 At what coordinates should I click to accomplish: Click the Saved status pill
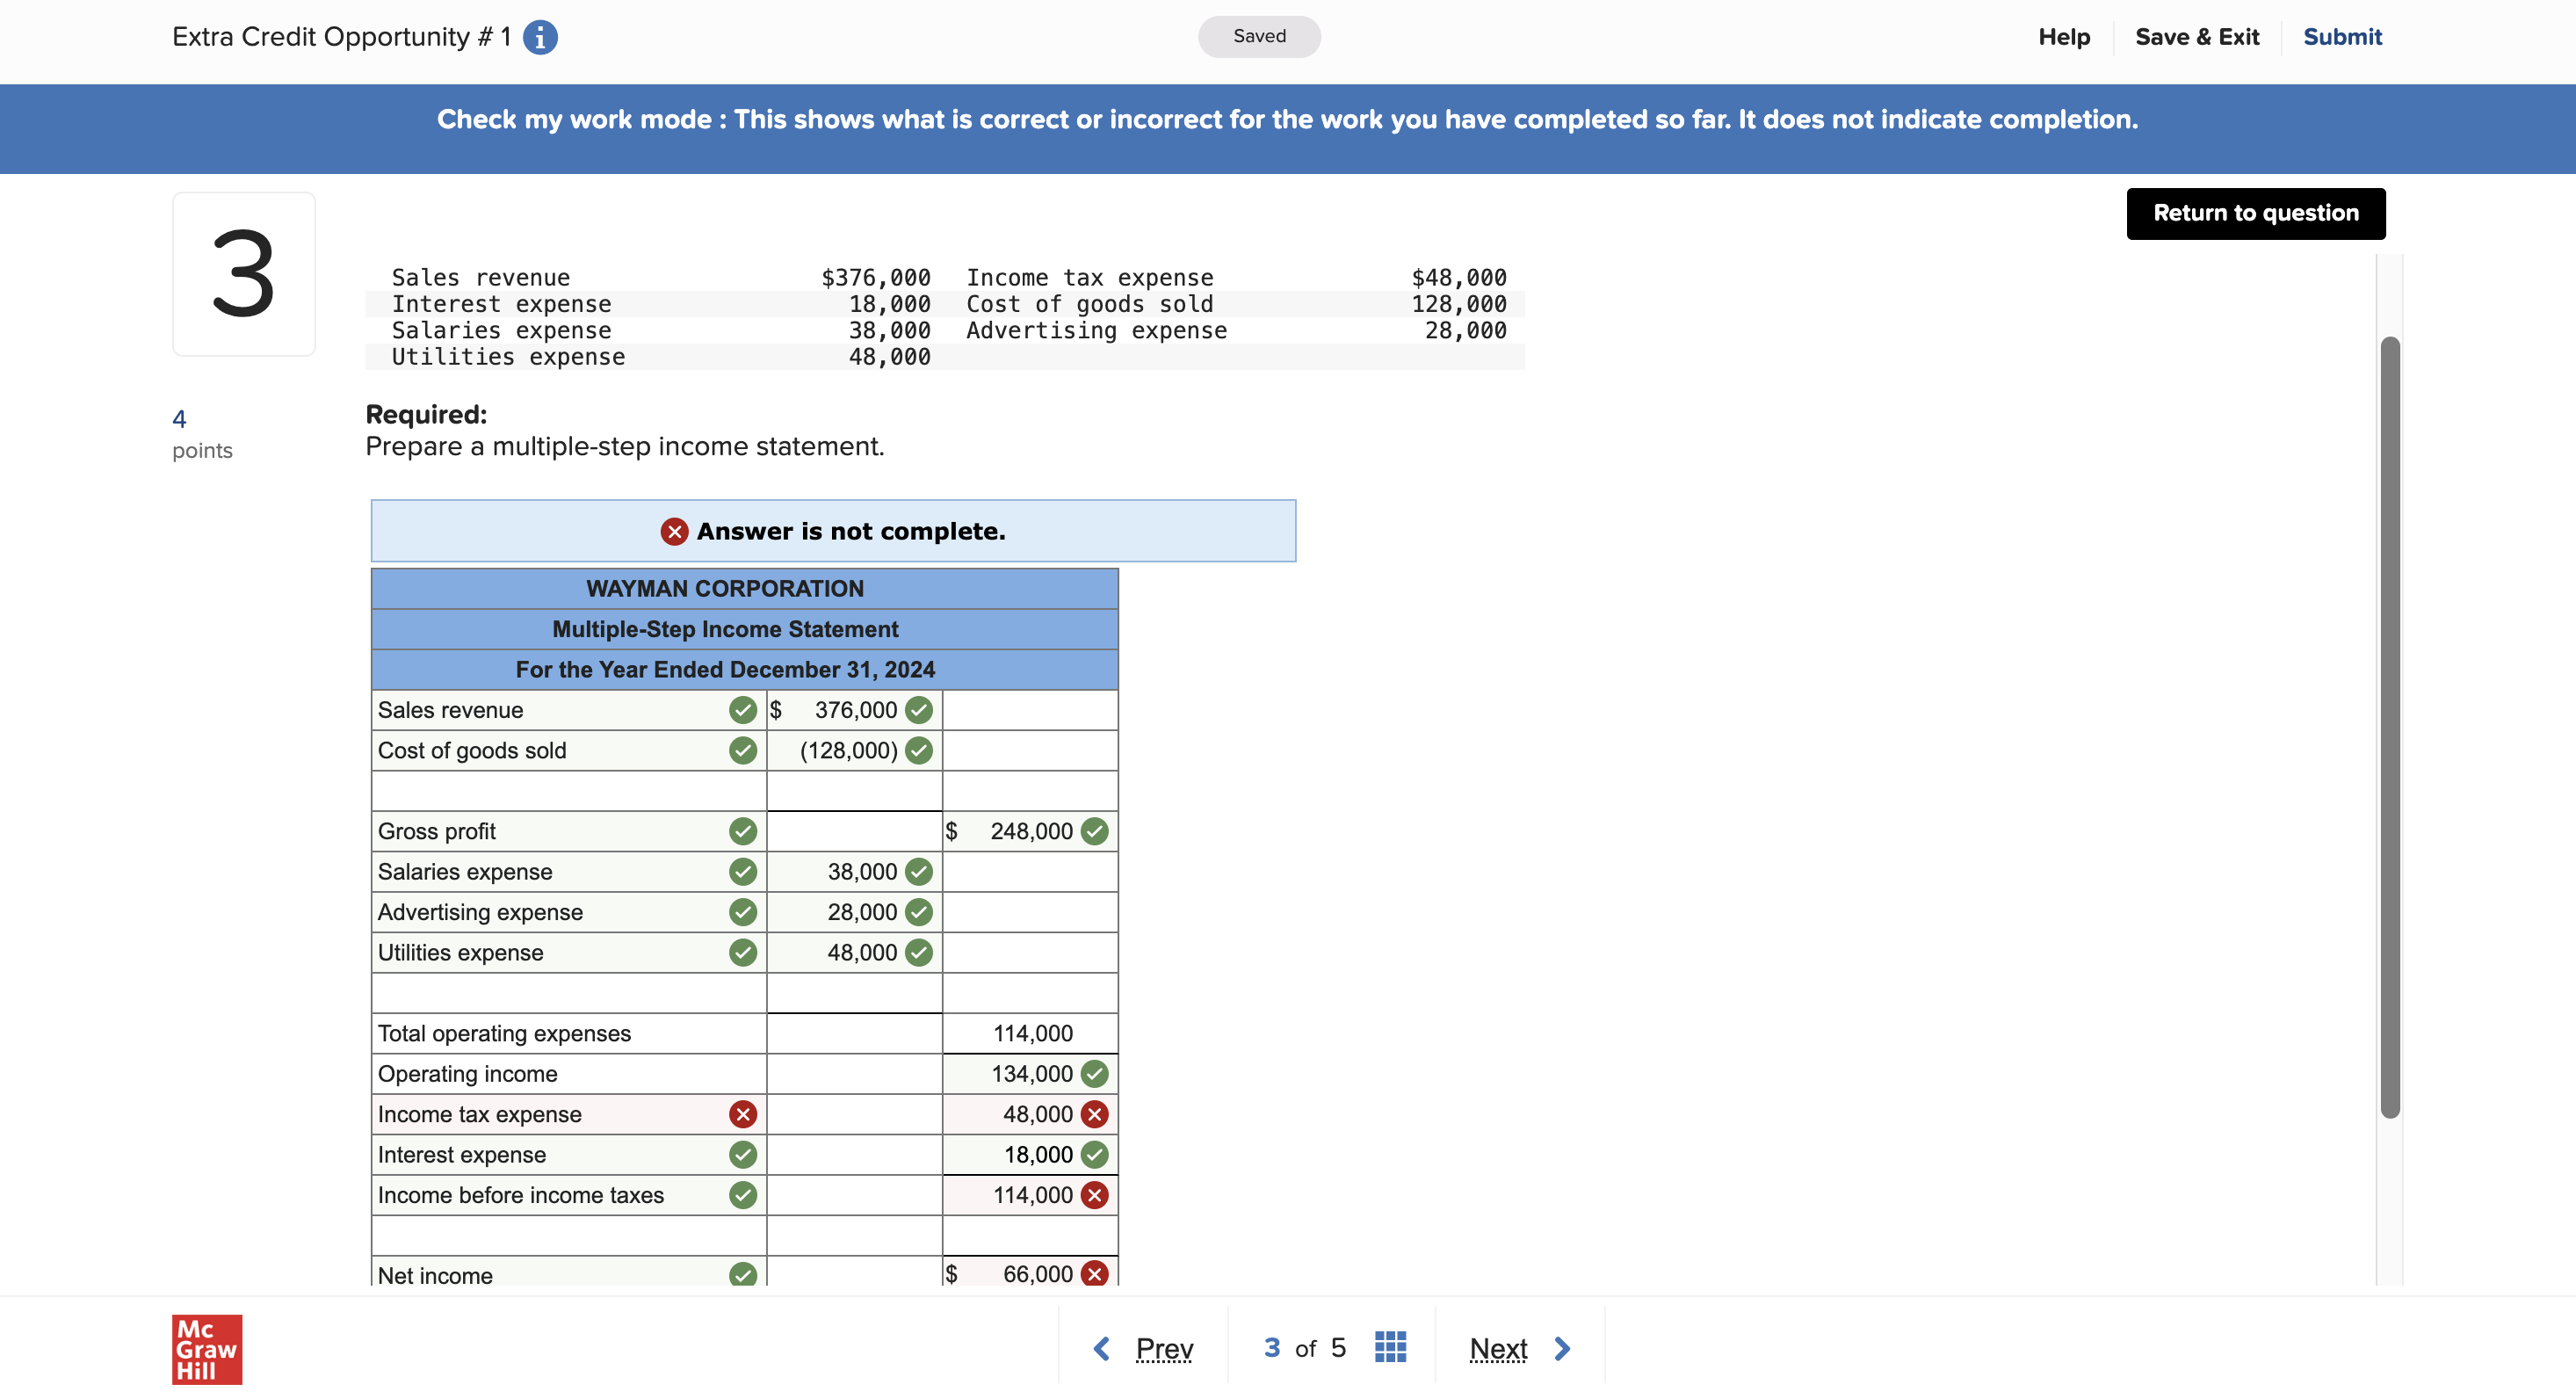[x=1259, y=36]
